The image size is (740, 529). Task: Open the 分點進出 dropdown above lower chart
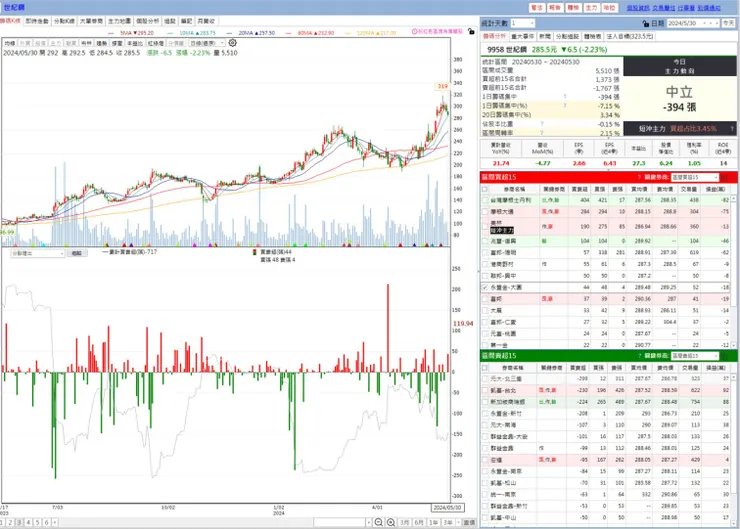pos(38,253)
